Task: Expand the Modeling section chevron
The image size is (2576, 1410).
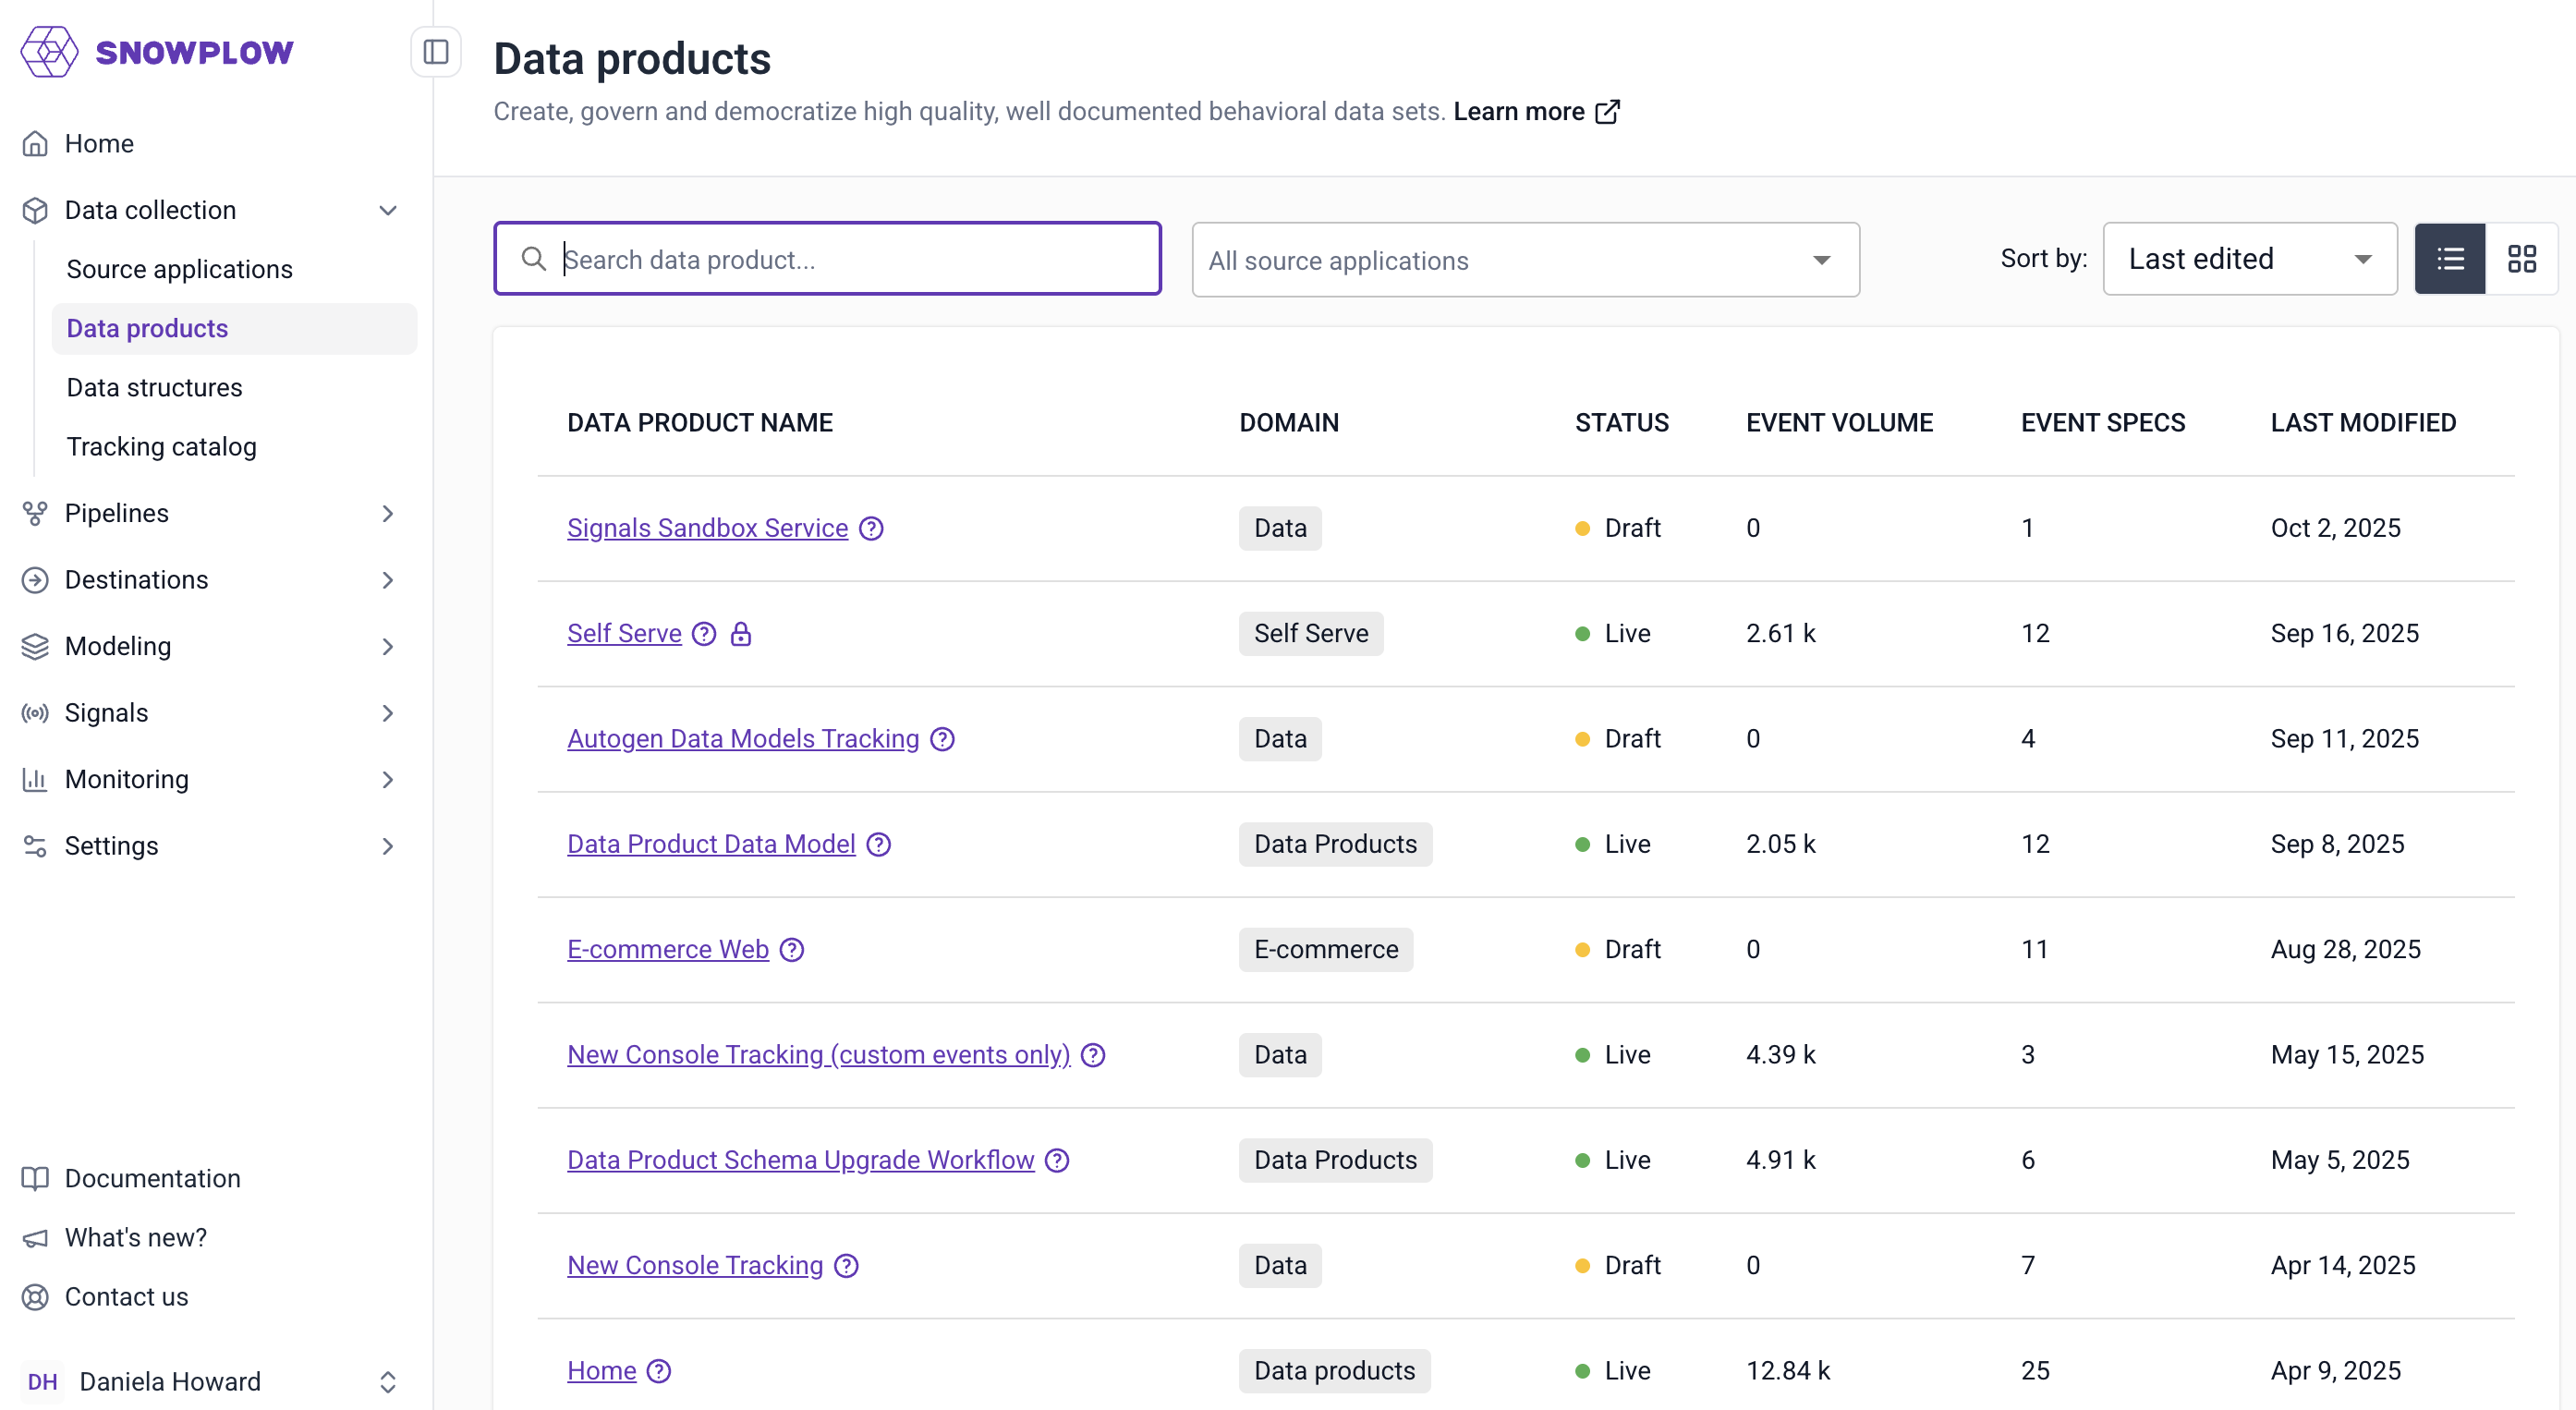Action: pos(388,646)
